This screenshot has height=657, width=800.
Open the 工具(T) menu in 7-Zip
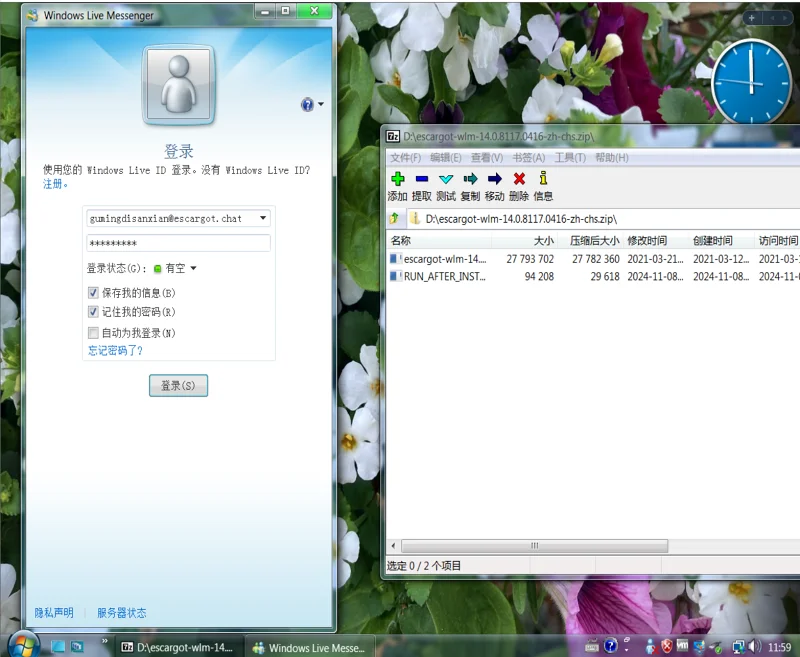pyautogui.click(x=570, y=158)
